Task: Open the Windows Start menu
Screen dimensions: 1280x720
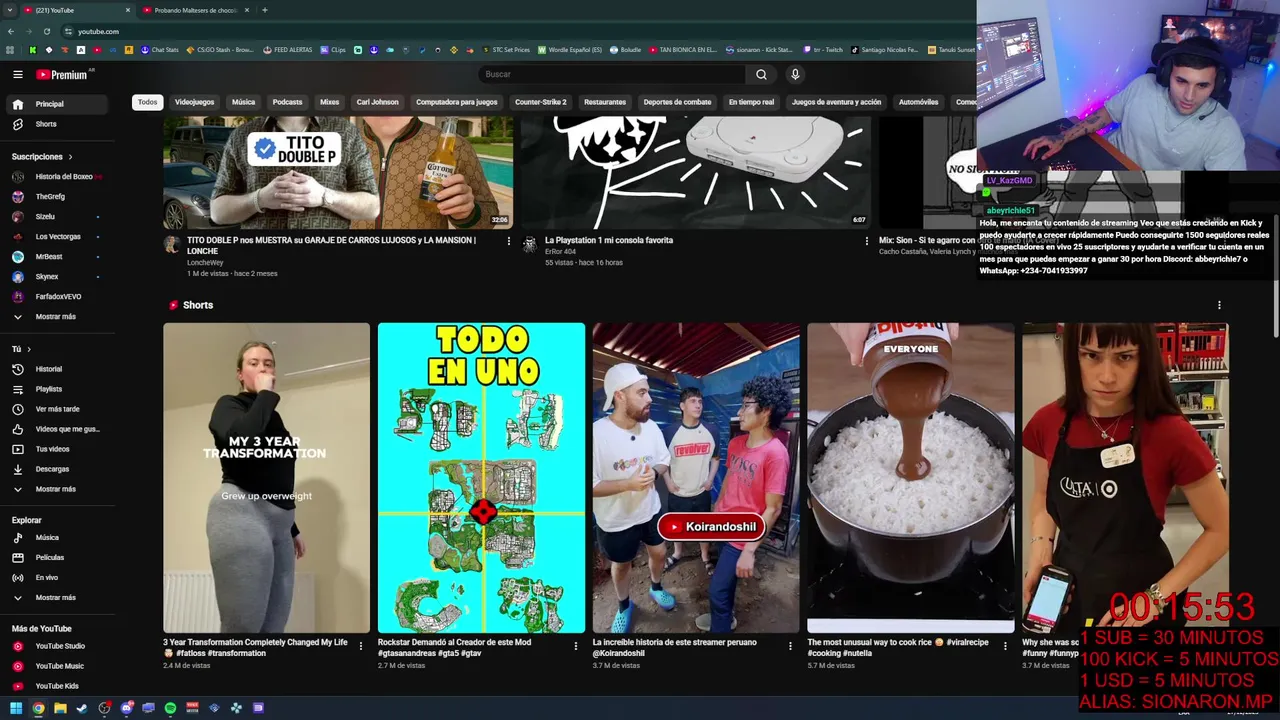Action: click(16, 708)
